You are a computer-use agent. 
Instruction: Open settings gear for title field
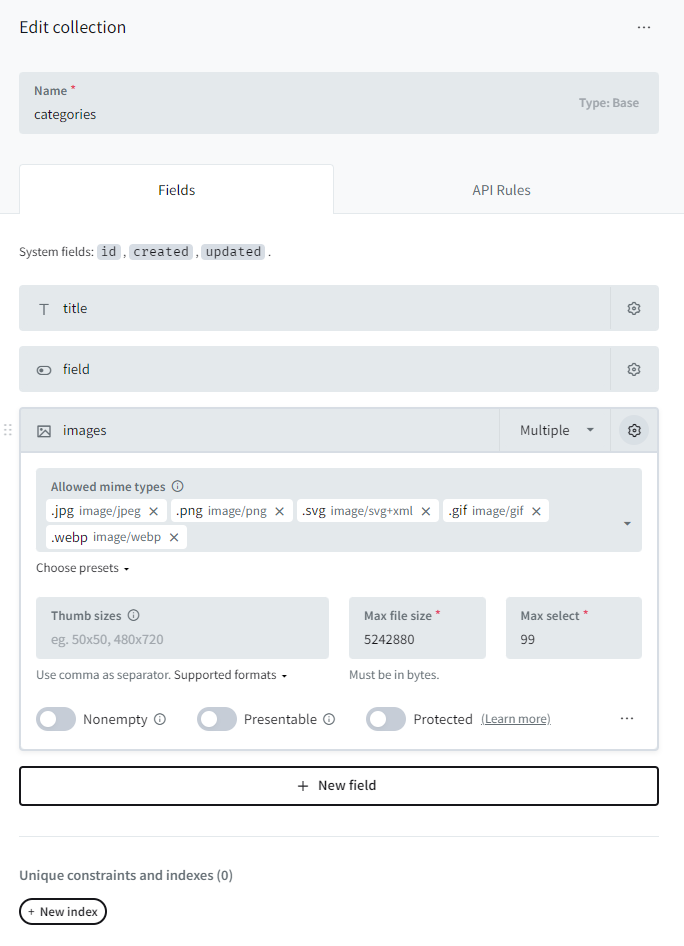(x=633, y=308)
